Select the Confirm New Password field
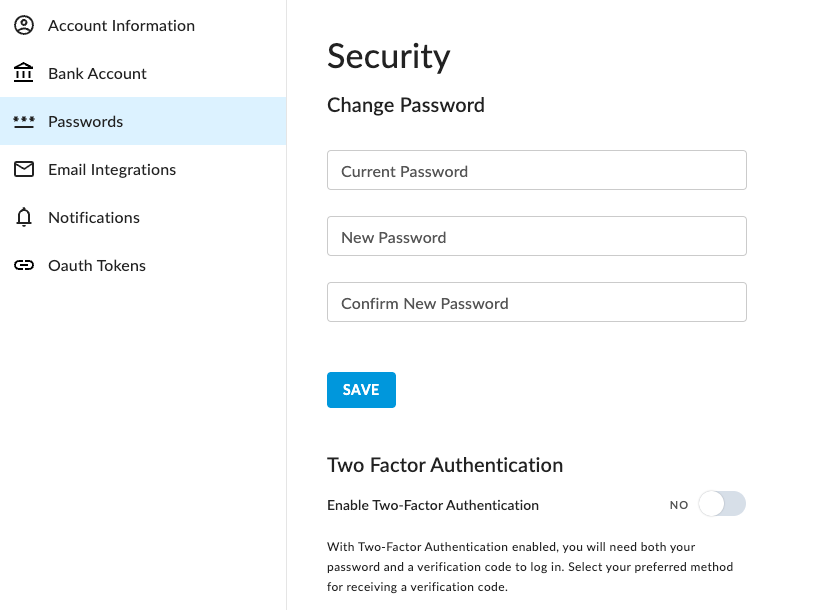This screenshot has width=835, height=610. click(x=536, y=302)
